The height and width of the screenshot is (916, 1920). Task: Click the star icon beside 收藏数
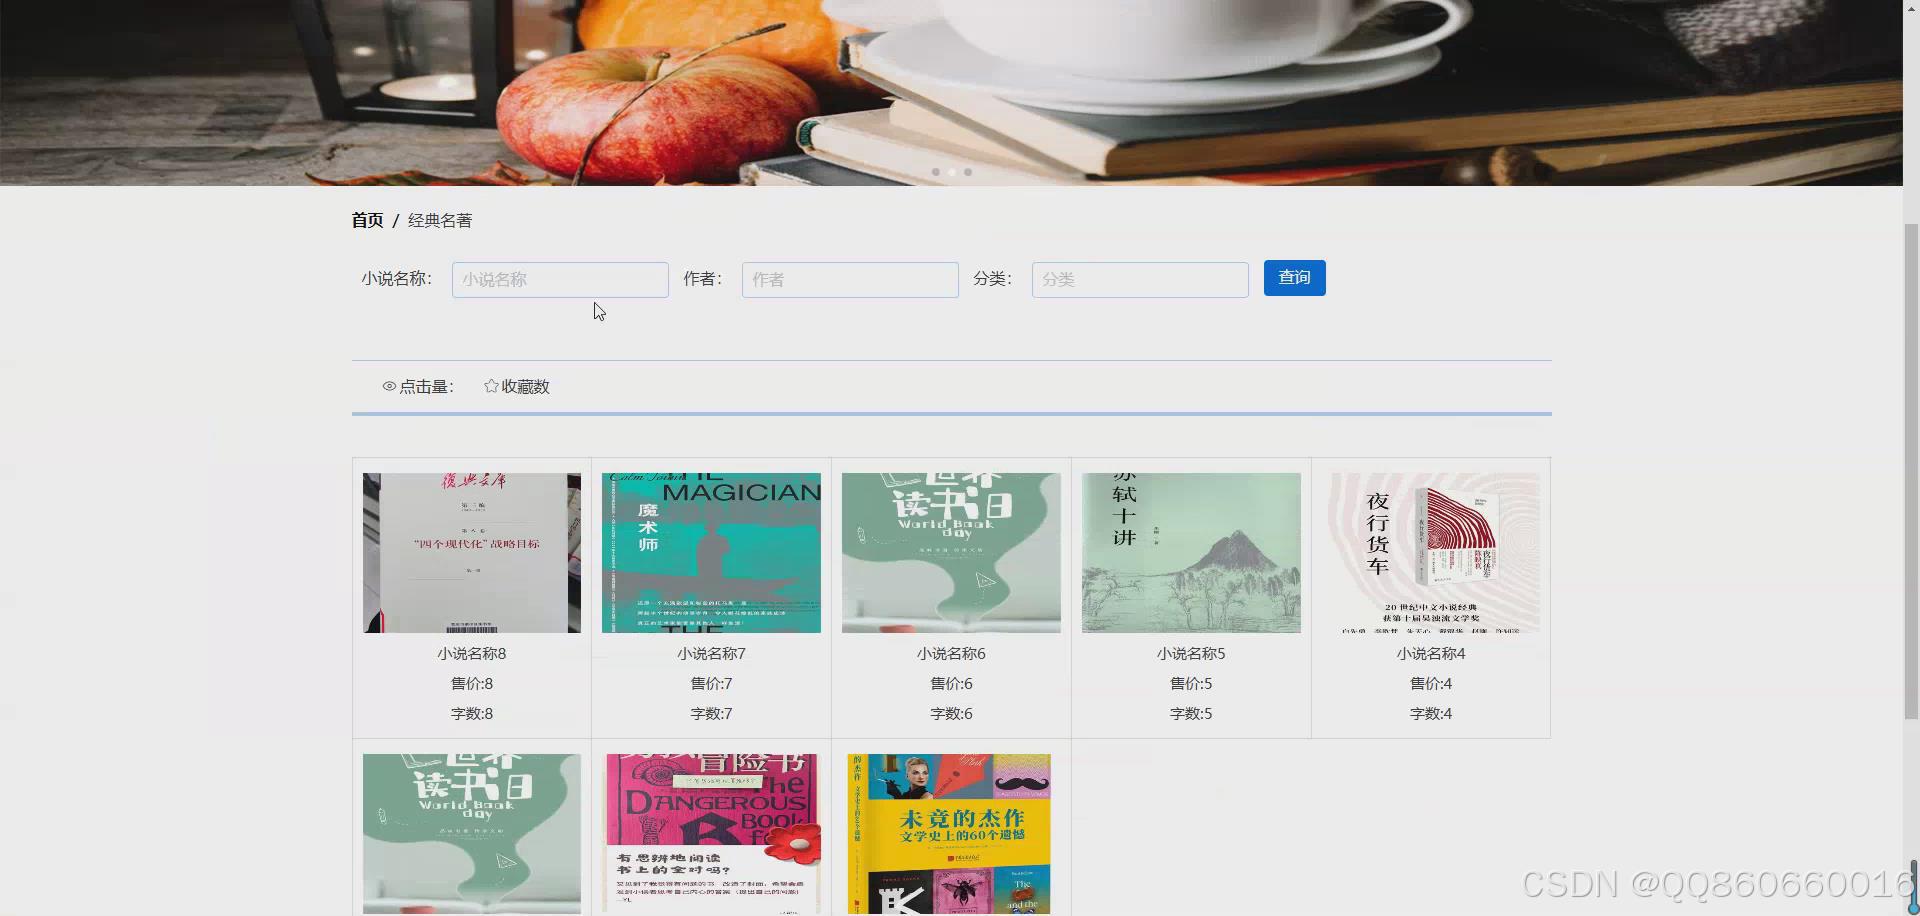(490, 385)
